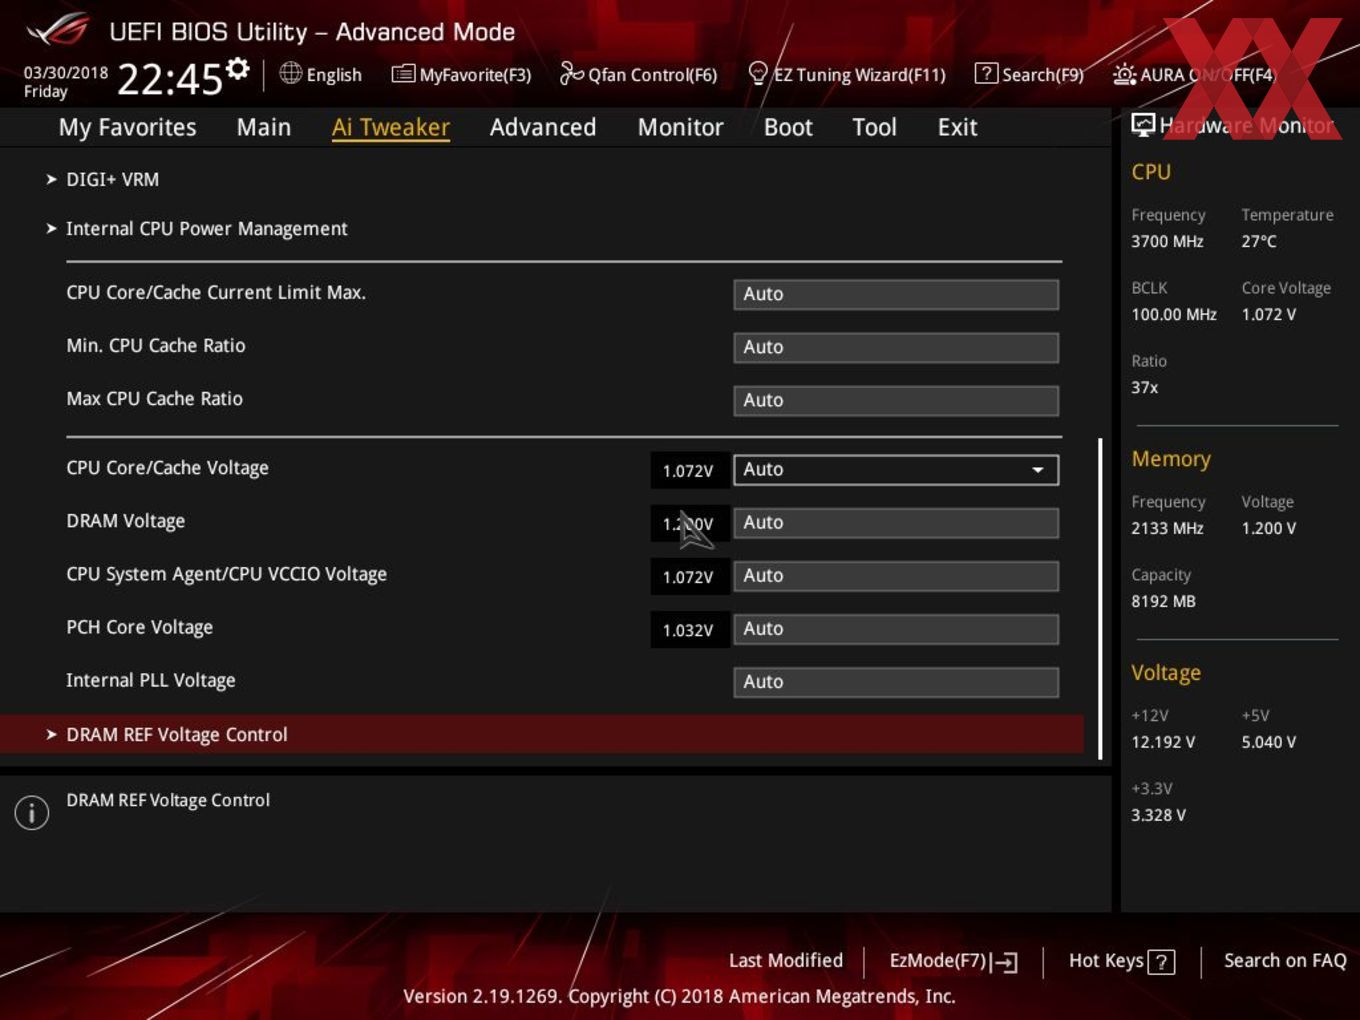Click the Core Voltage 1.072 V monitor value
Viewport: 1360px width, 1020px height.
1269,314
